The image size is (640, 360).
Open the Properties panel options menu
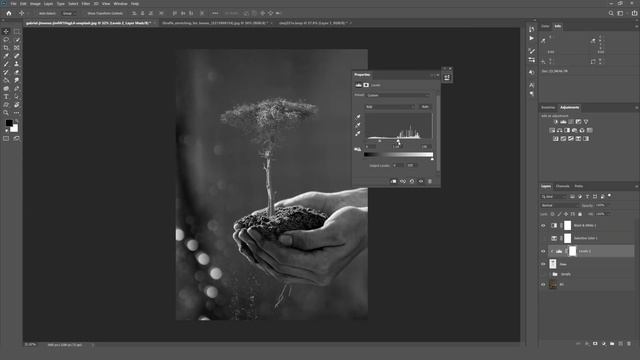[437, 75]
